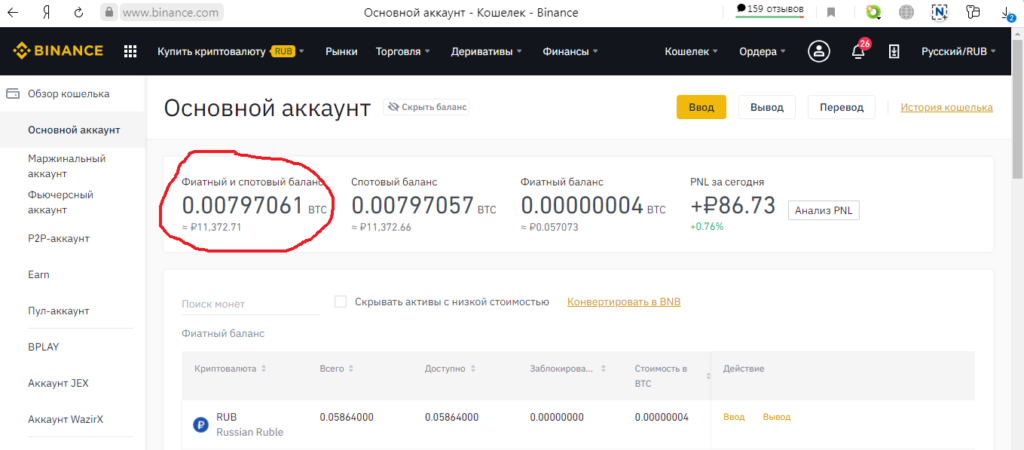Open the apps grid menu icon
Viewport: 1024px width, 450px height.
coord(130,51)
